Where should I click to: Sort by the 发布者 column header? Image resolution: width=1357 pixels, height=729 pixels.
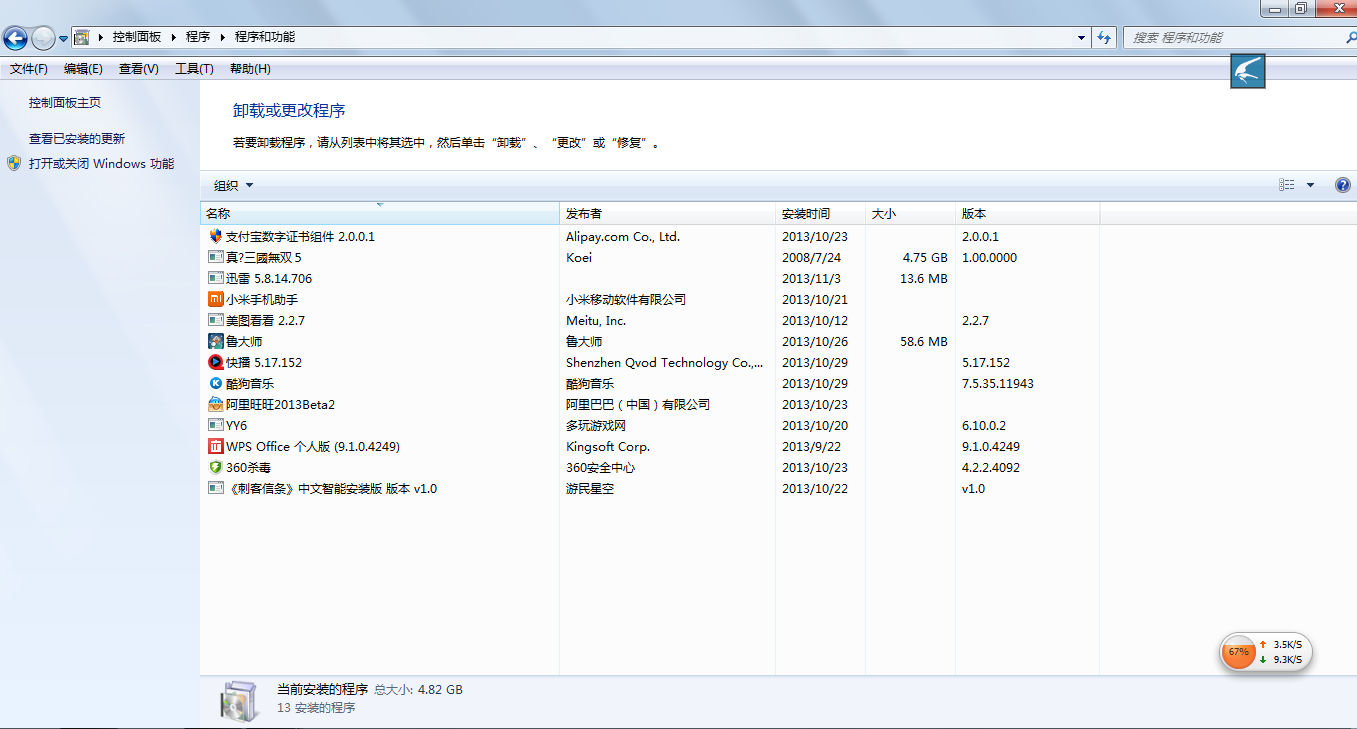pos(668,214)
